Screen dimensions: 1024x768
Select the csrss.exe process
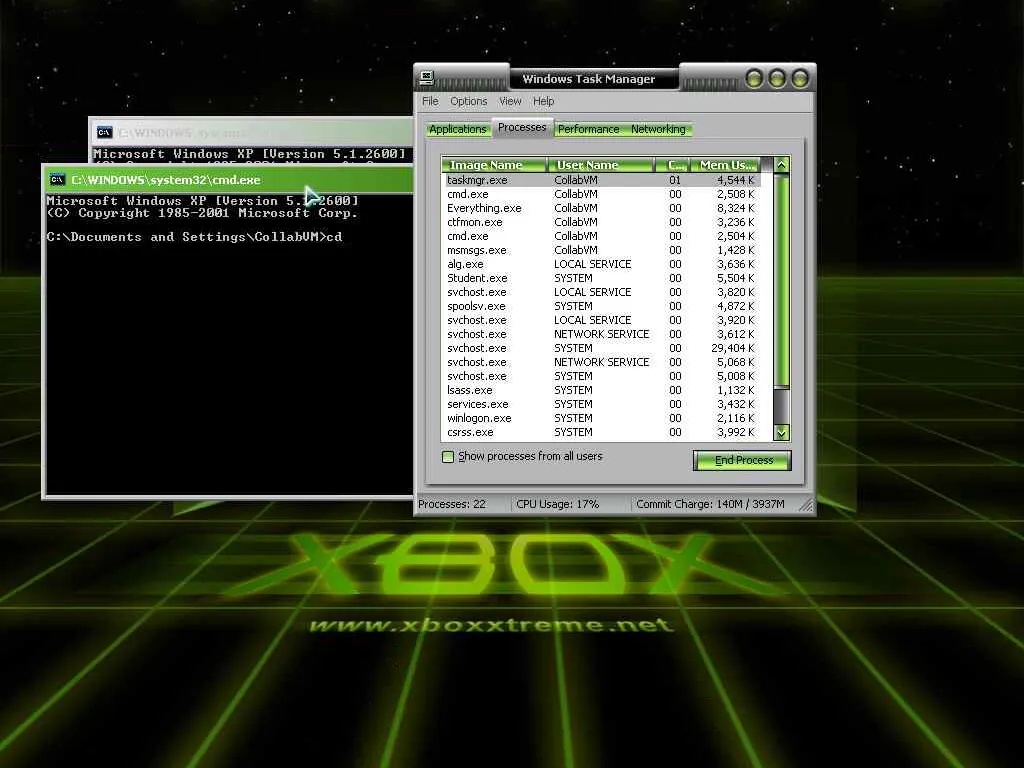[601, 432]
